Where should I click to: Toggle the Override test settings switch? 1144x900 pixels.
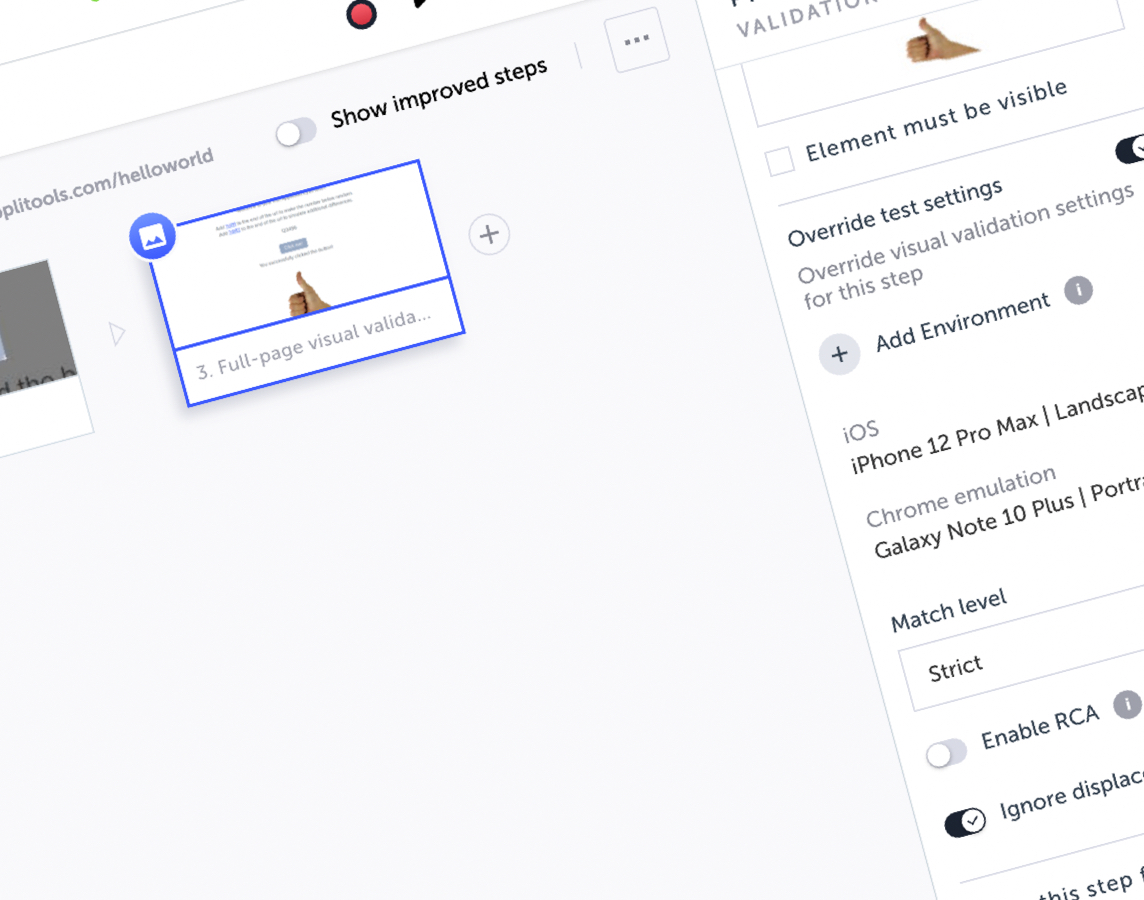pos(1130,148)
